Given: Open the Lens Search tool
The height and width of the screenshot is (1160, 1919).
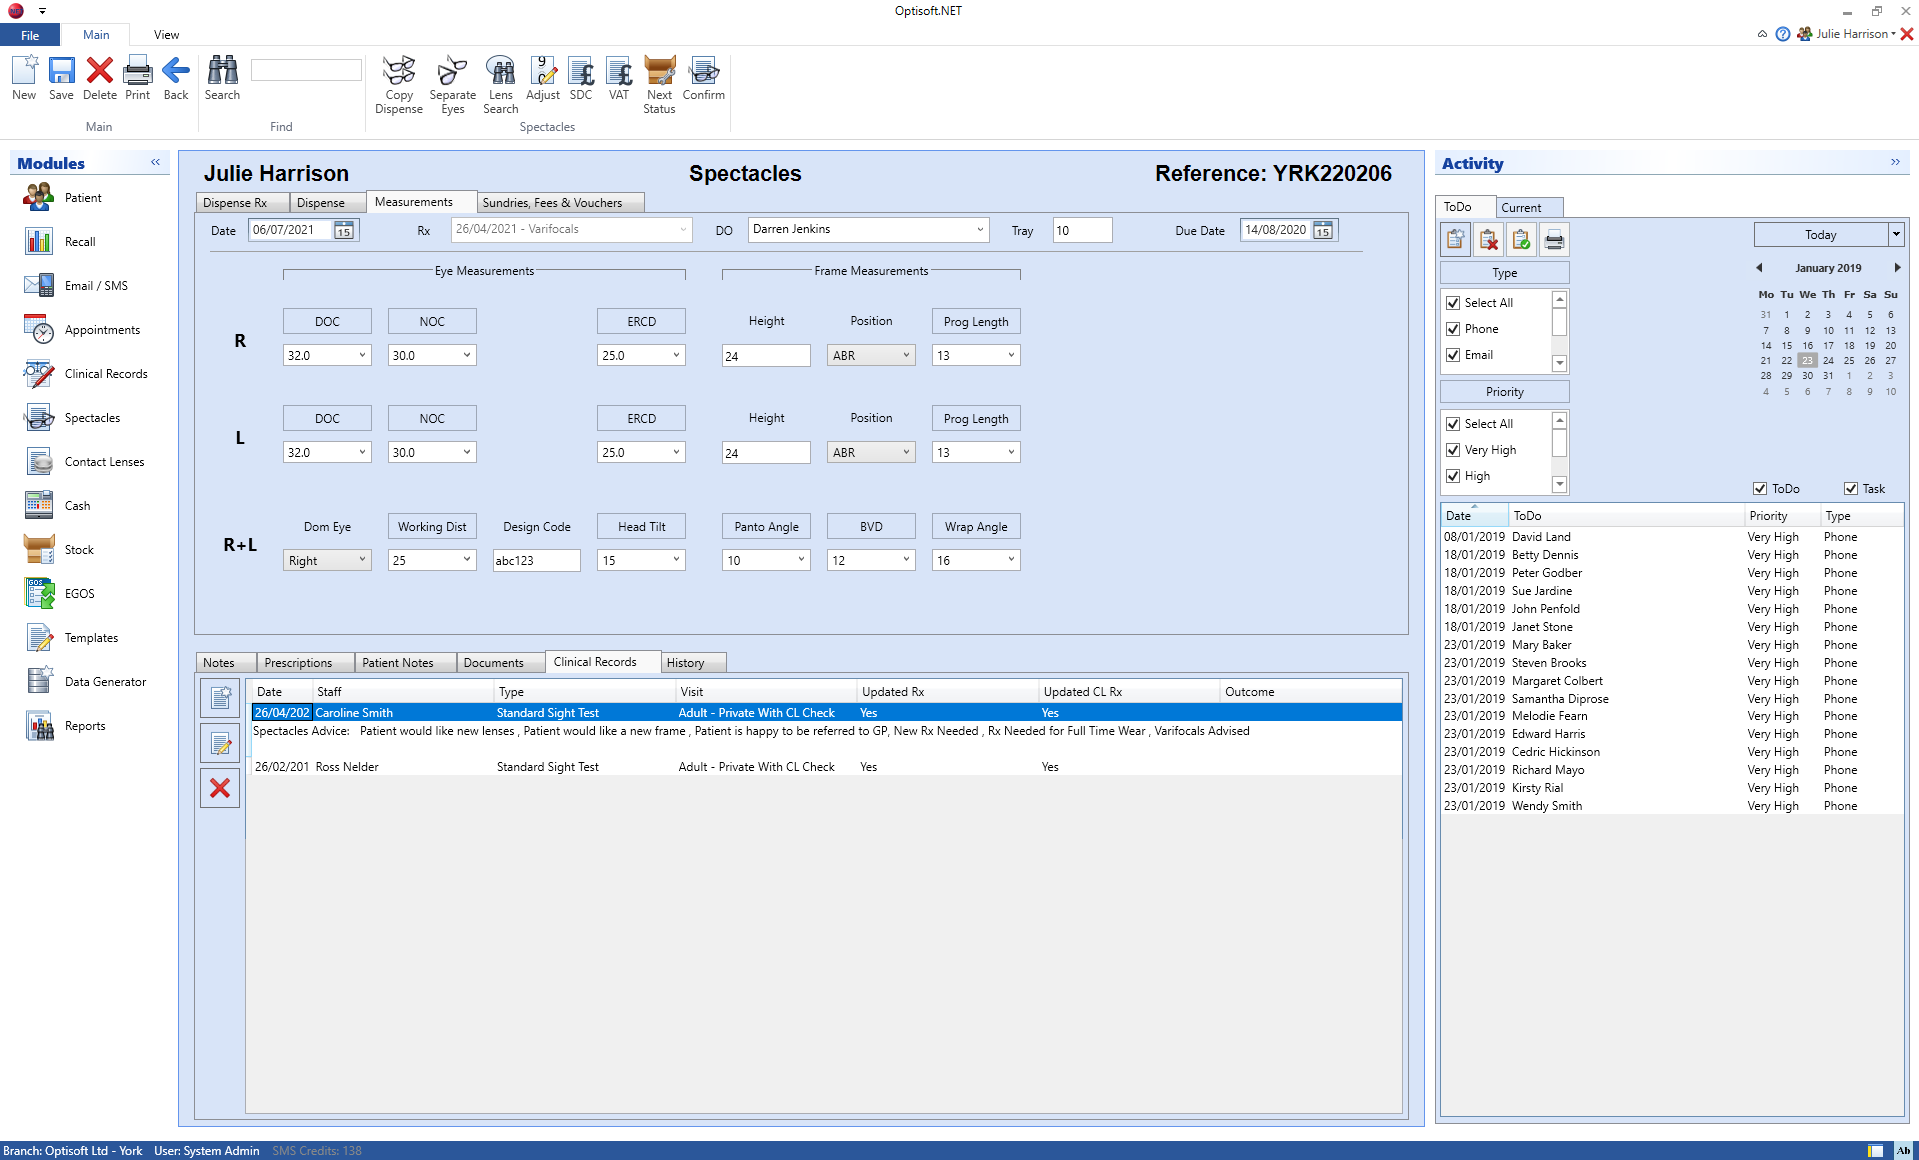Looking at the screenshot, I should tap(500, 85).
